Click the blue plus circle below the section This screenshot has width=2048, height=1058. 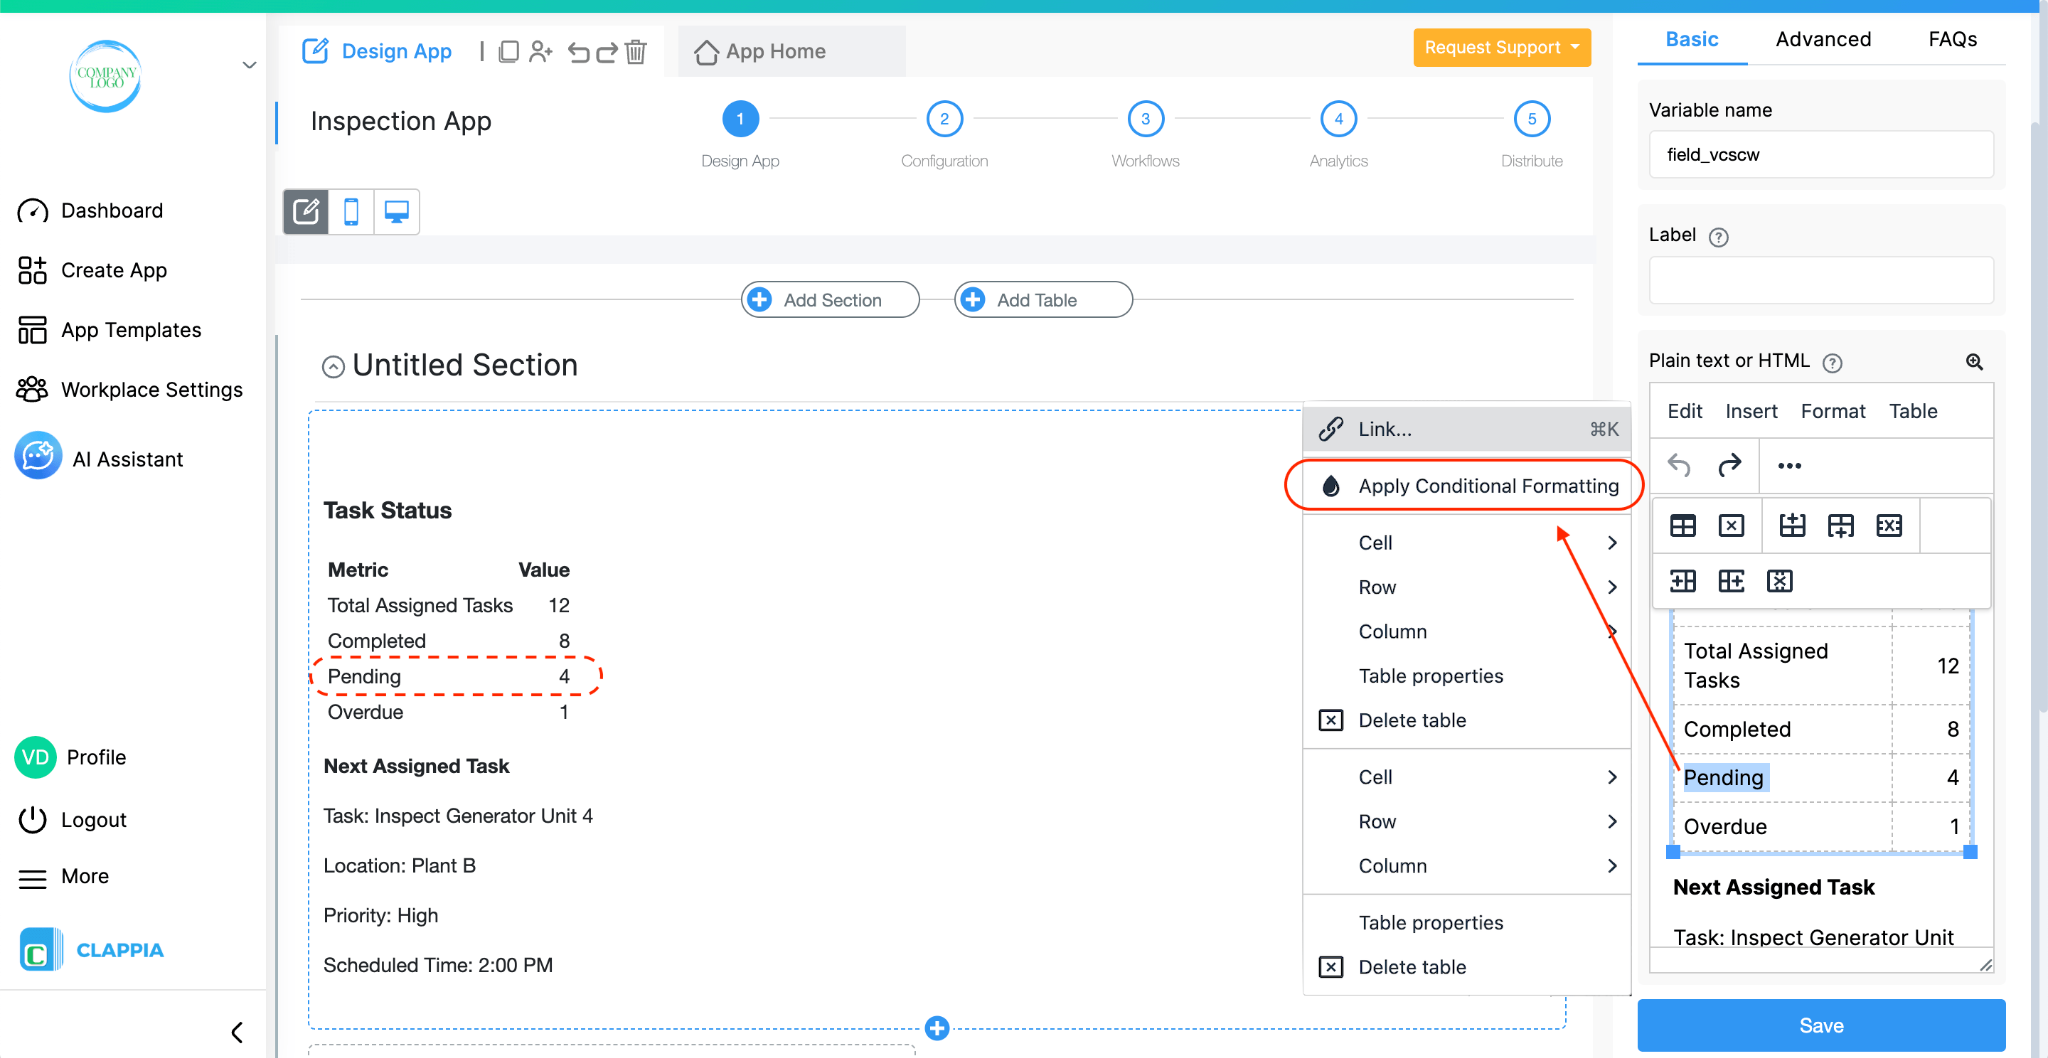[937, 1028]
